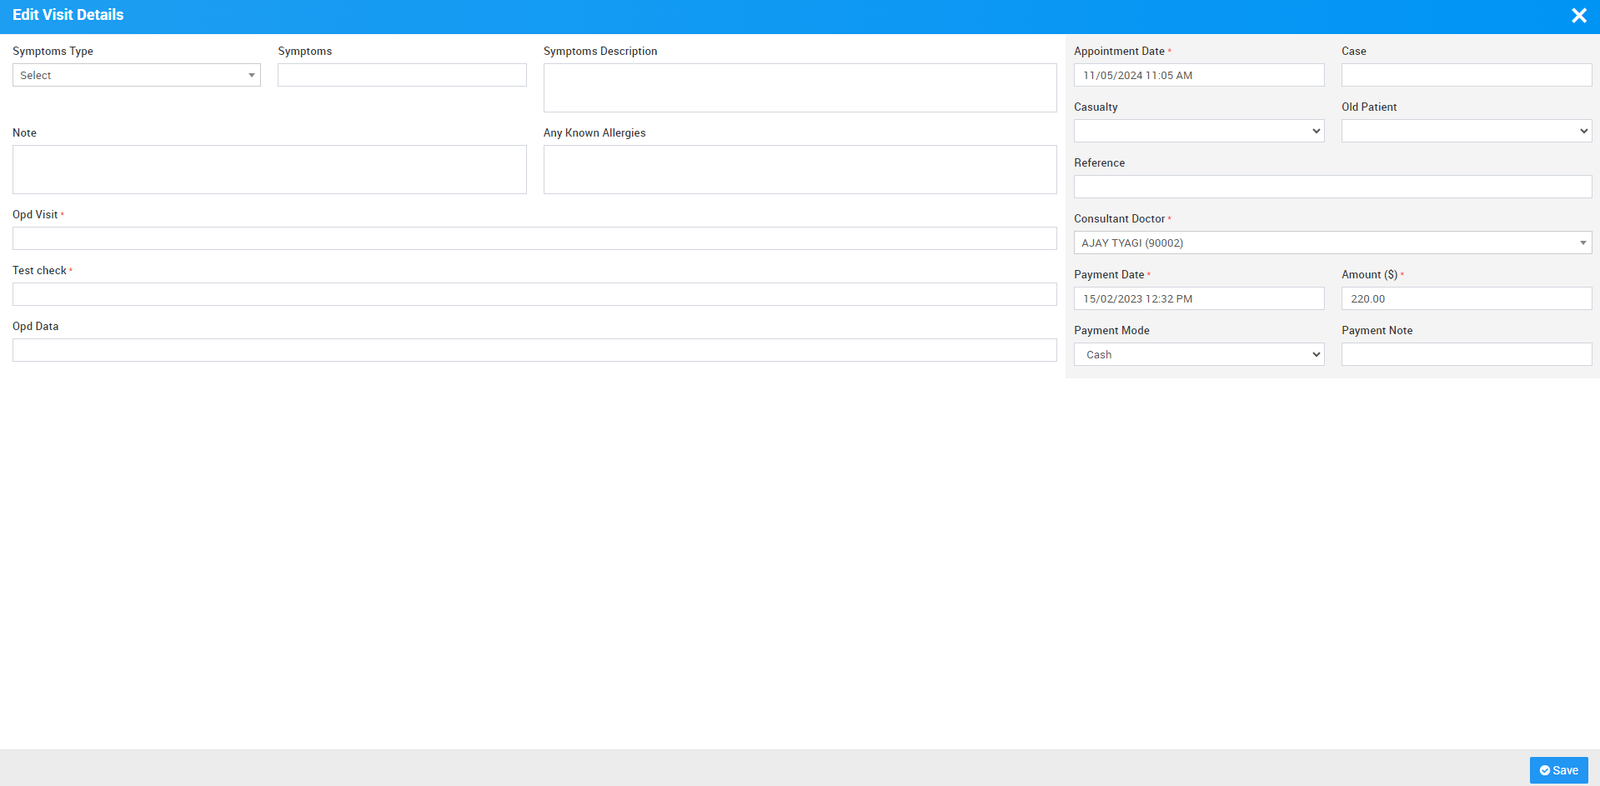Image resolution: width=1600 pixels, height=786 pixels.
Task: Expand the Casualty dropdown
Action: click(x=1198, y=131)
